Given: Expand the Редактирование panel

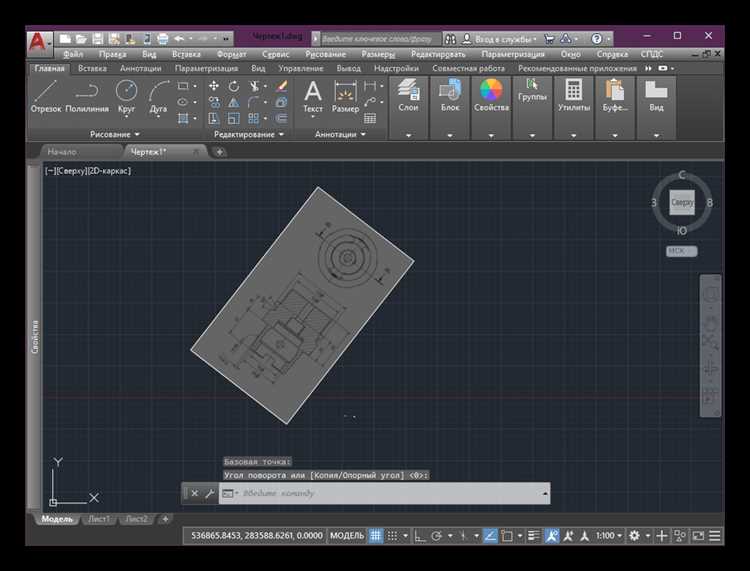Looking at the screenshot, I should click(249, 134).
